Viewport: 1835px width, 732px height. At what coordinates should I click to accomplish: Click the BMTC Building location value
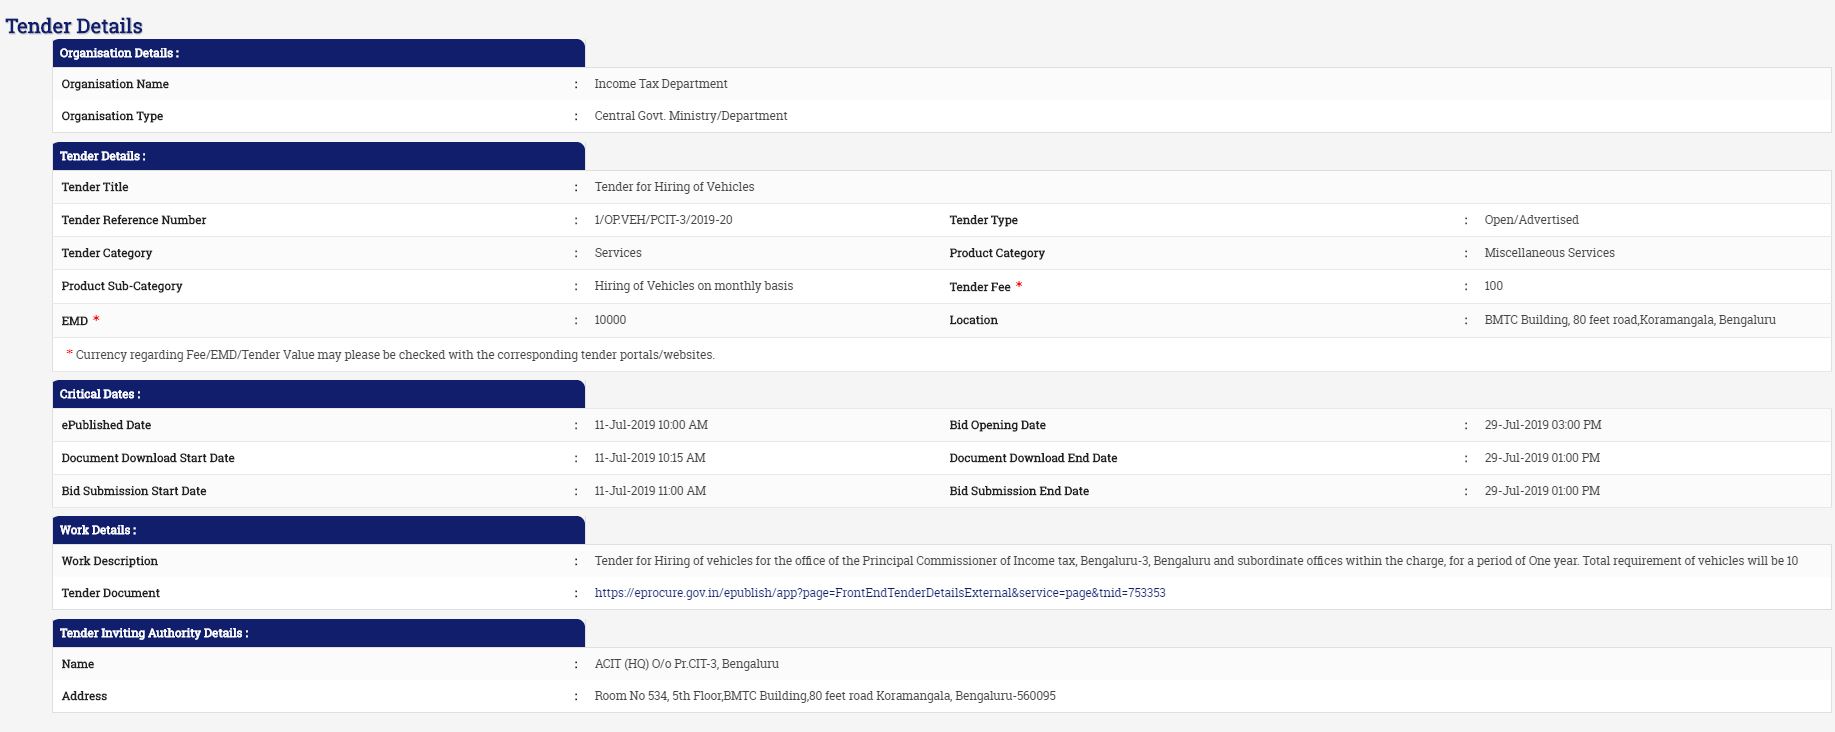click(1629, 320)
